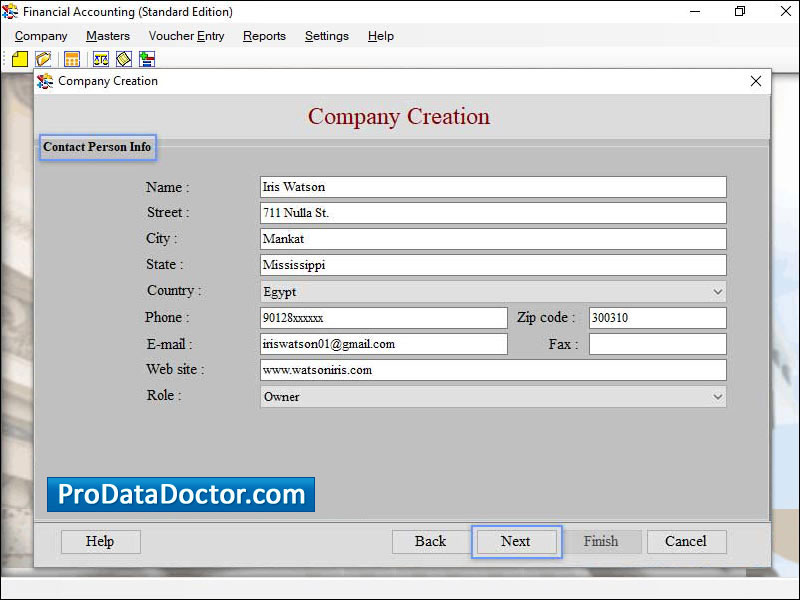
Task: Select the E-mail field showing iriswatson01@gmail.com
Action: pos(383,343)
